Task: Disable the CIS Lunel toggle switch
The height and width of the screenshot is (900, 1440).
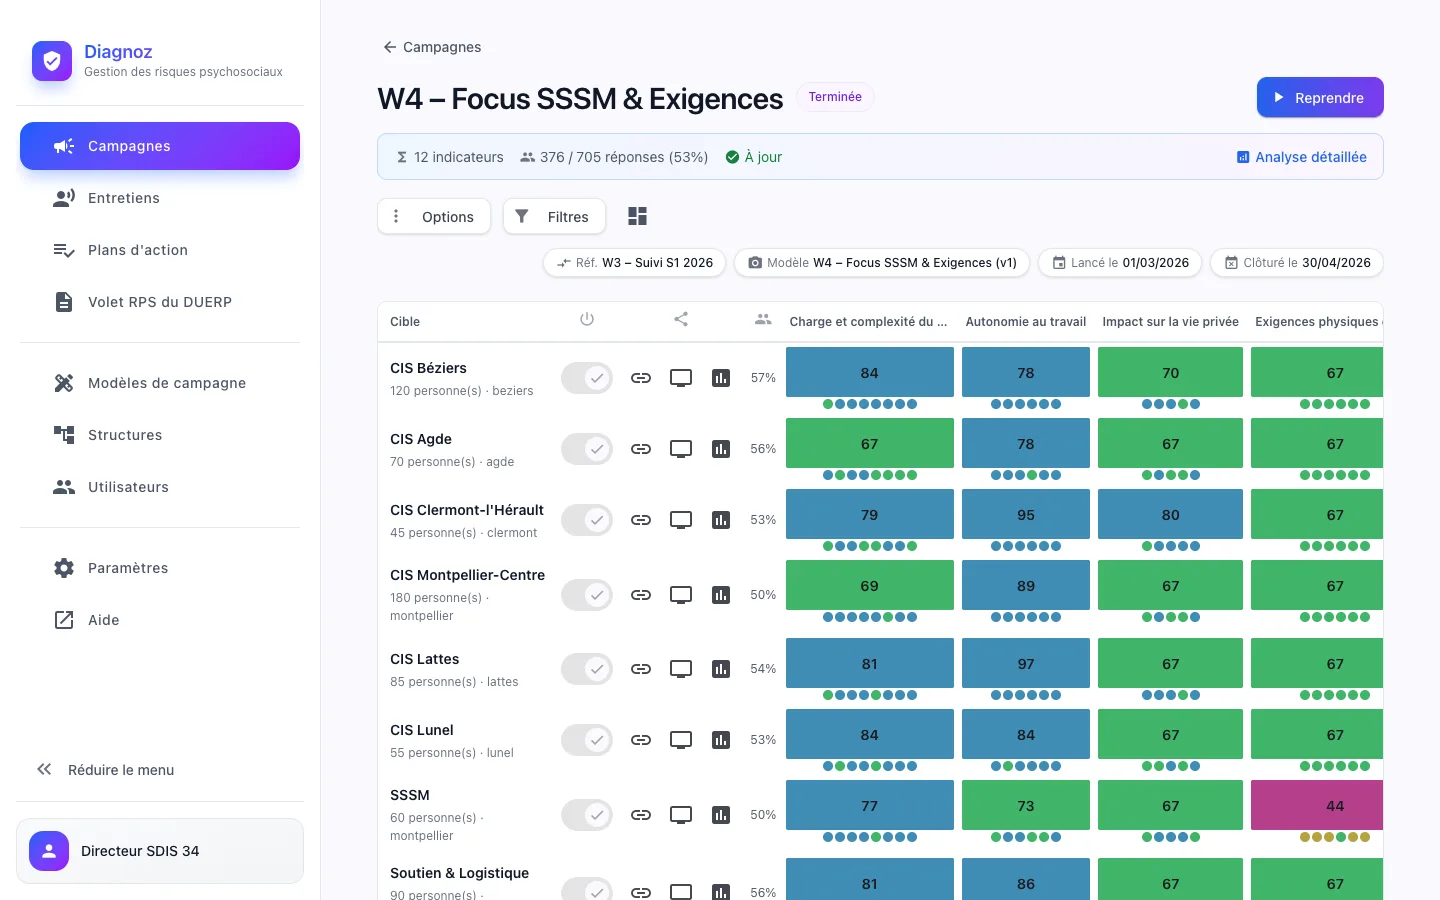Action: click(587, 740)
